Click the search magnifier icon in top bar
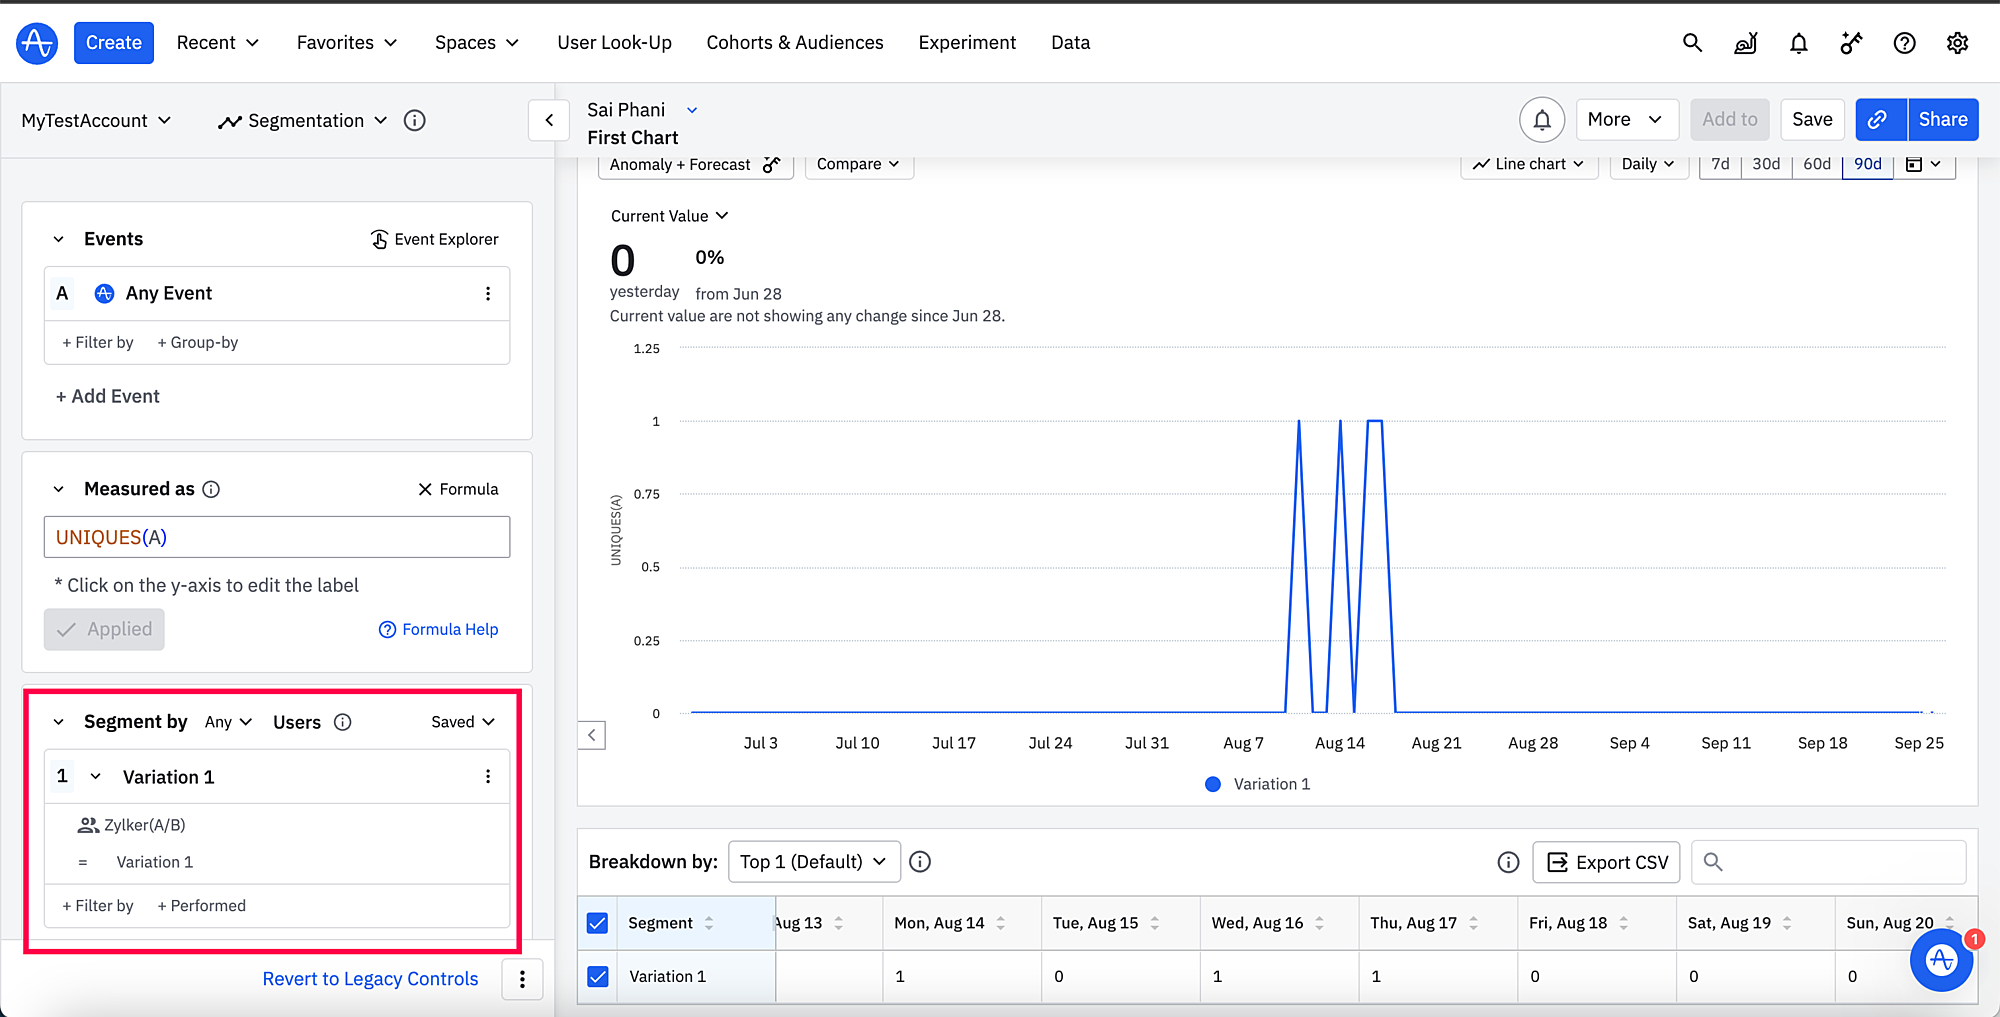This screenshot has height=1017, width=2000. point(1692,43)
